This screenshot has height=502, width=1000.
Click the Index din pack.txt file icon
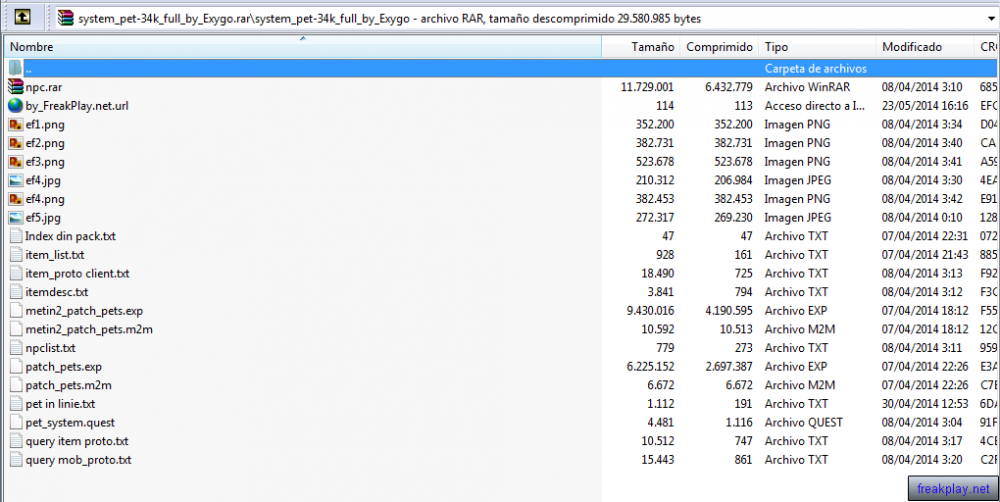pyautogui.click(x=16, y=236)
